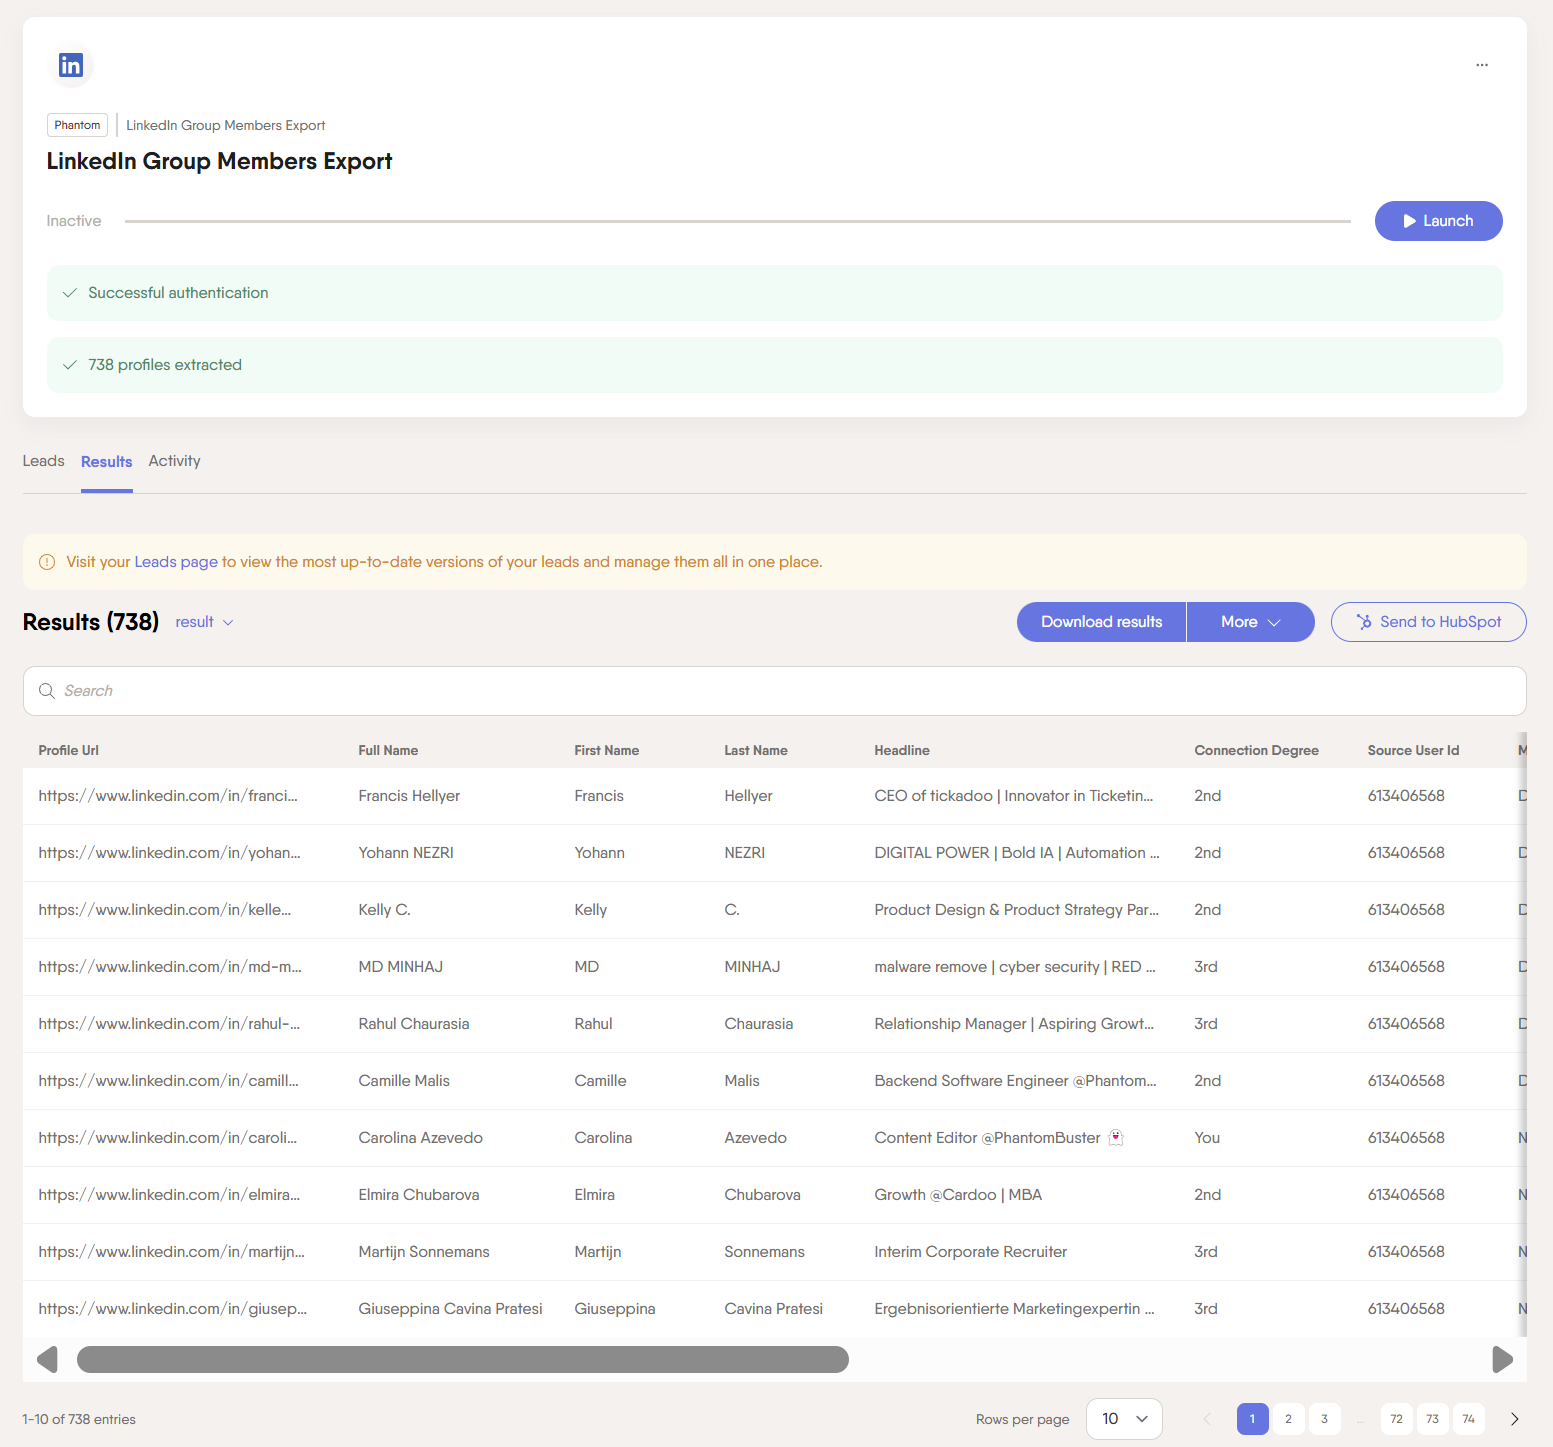1553x1447 pixels.
Task: Click in the Search input field
Action: coord(774,691)
